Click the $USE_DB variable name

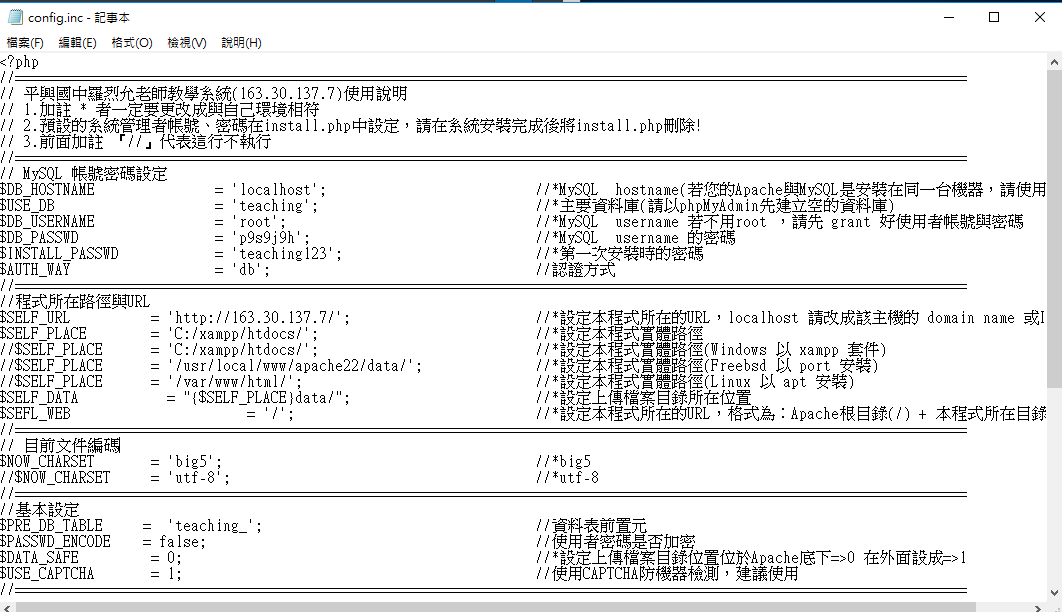28,206
